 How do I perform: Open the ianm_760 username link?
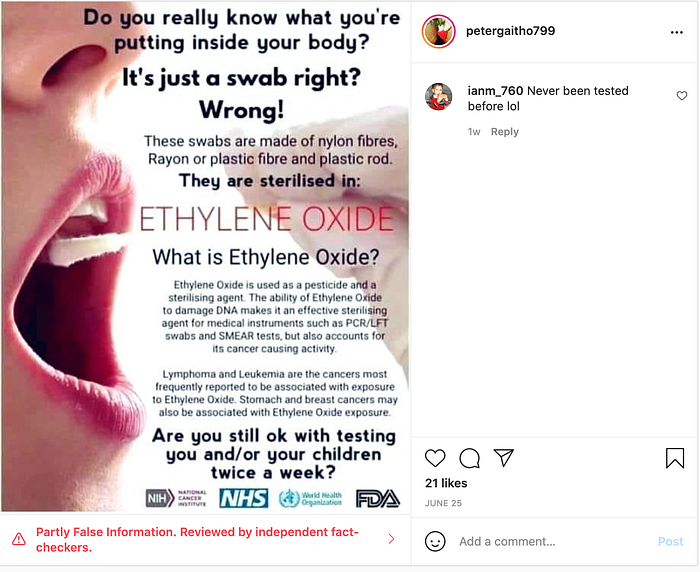(x=495, y=91)
